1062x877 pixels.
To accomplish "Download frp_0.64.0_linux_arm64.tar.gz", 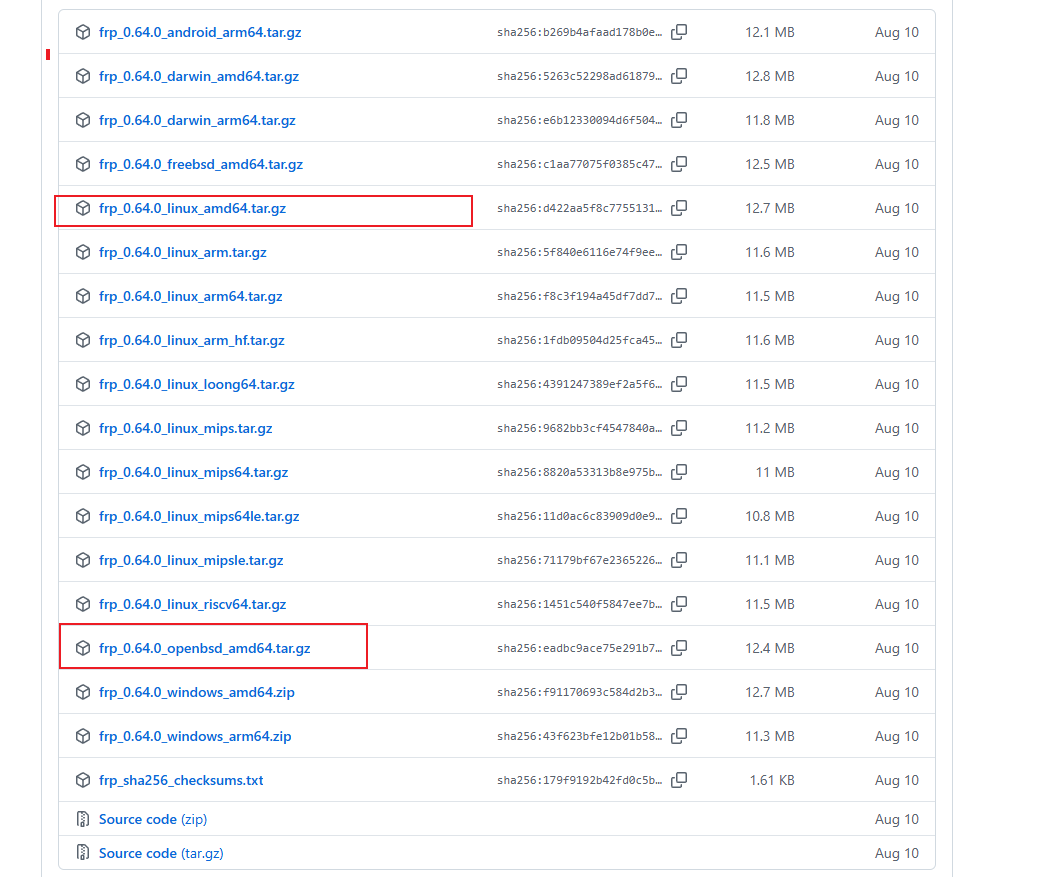I will pos(190,296).
